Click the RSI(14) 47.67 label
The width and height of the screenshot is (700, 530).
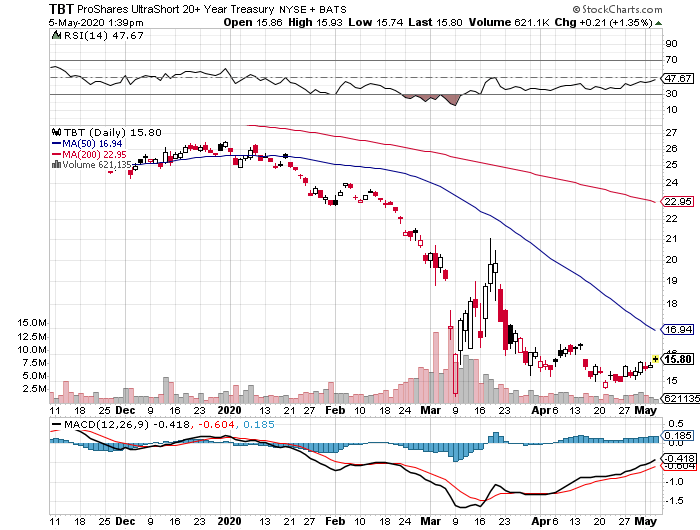104,36
